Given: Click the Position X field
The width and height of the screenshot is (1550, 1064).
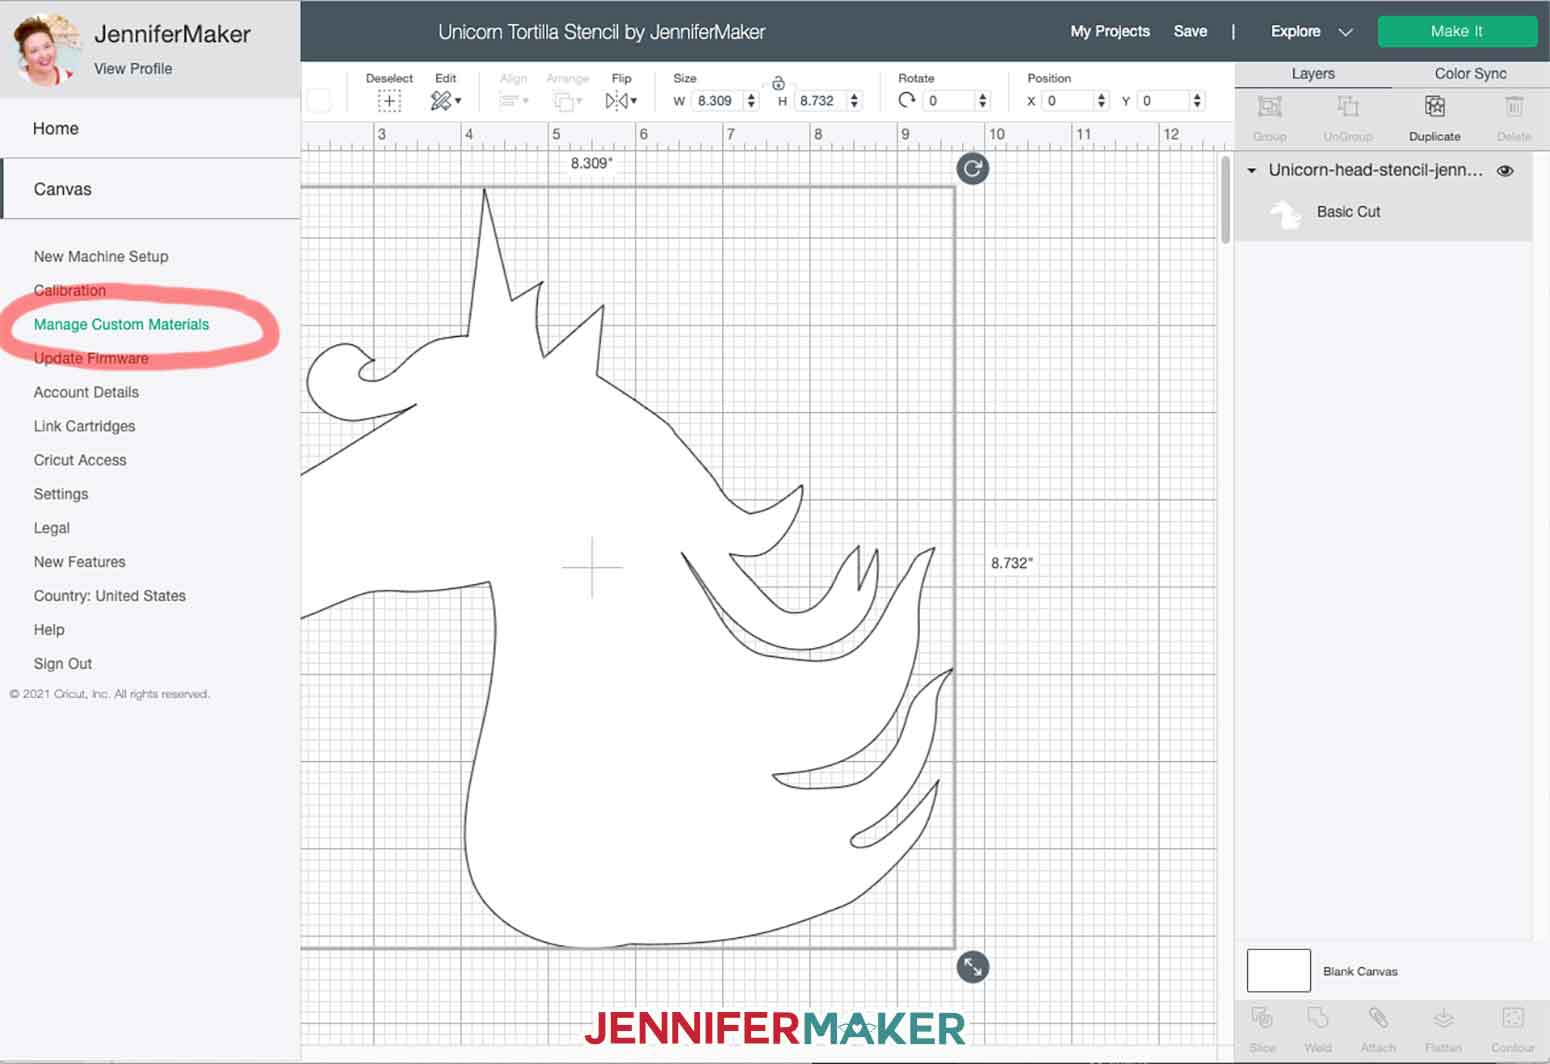Looking at the screenshot, I should pos(1067,100).
